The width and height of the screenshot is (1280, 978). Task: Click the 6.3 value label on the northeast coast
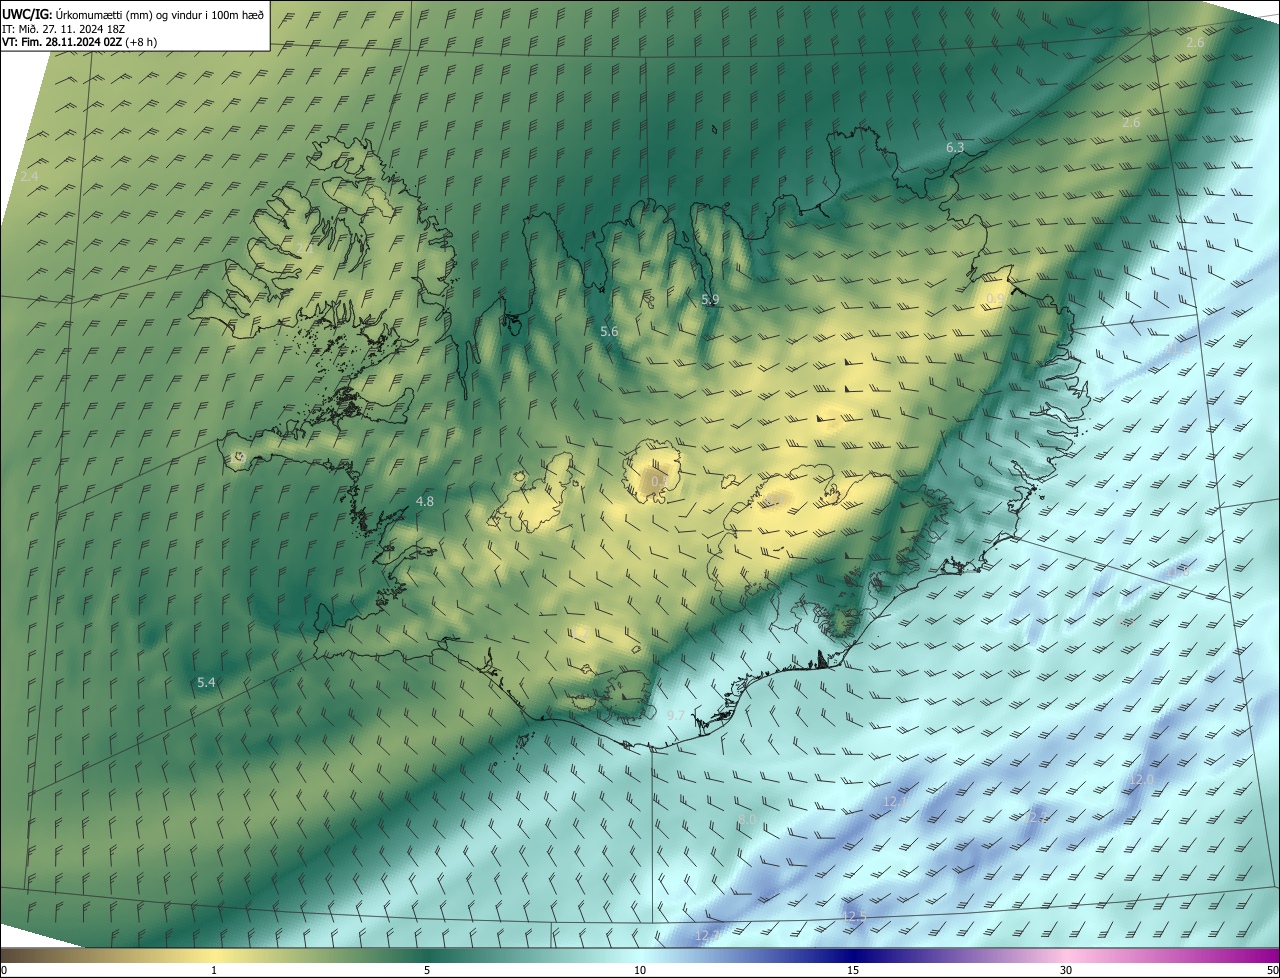[x=955, y=148]
